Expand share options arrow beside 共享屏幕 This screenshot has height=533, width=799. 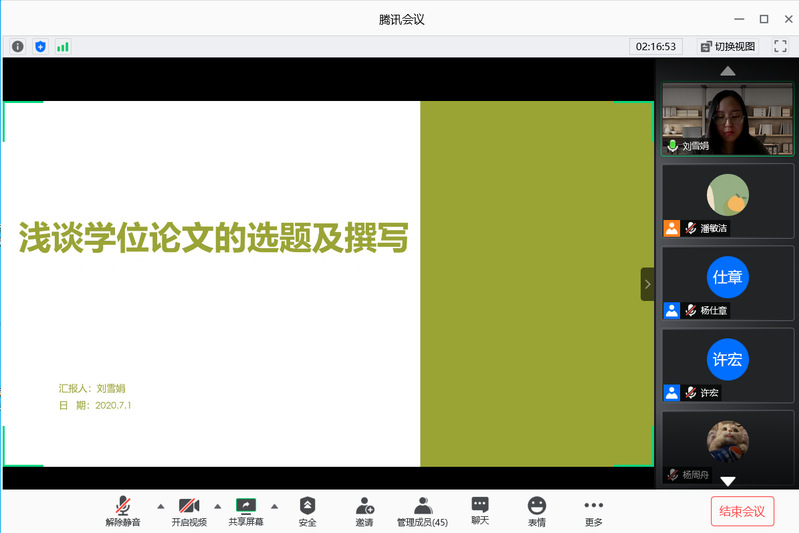tap(275, 506)
